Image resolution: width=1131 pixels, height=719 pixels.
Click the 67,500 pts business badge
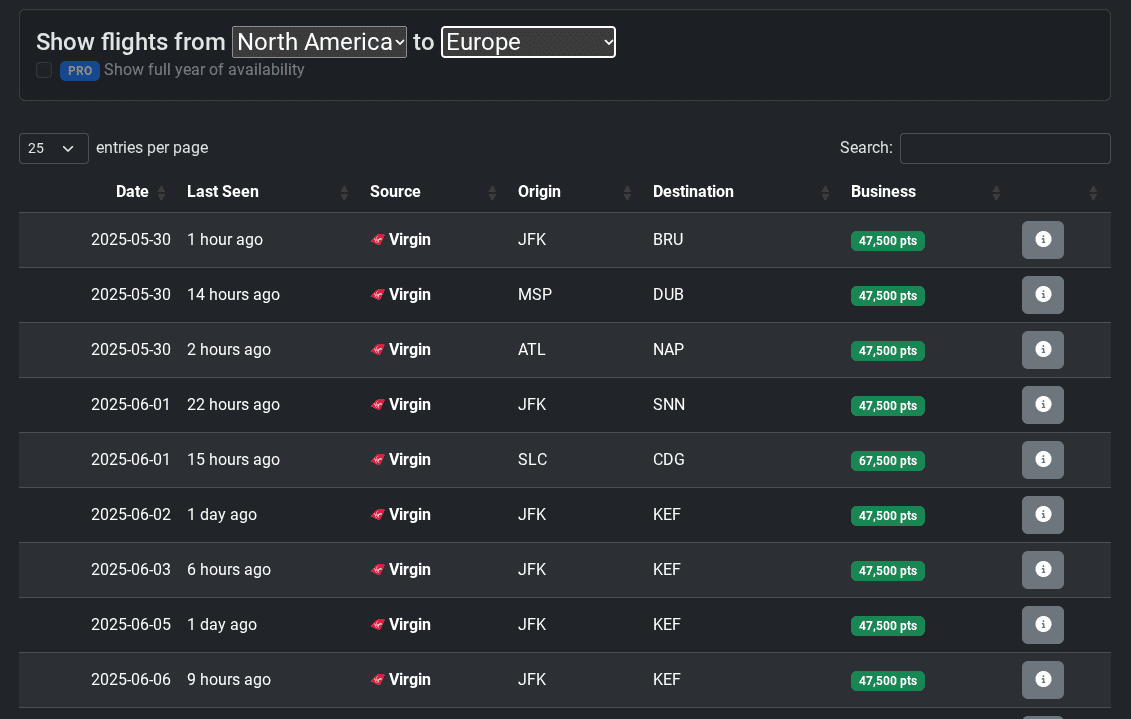pos(887,461)
